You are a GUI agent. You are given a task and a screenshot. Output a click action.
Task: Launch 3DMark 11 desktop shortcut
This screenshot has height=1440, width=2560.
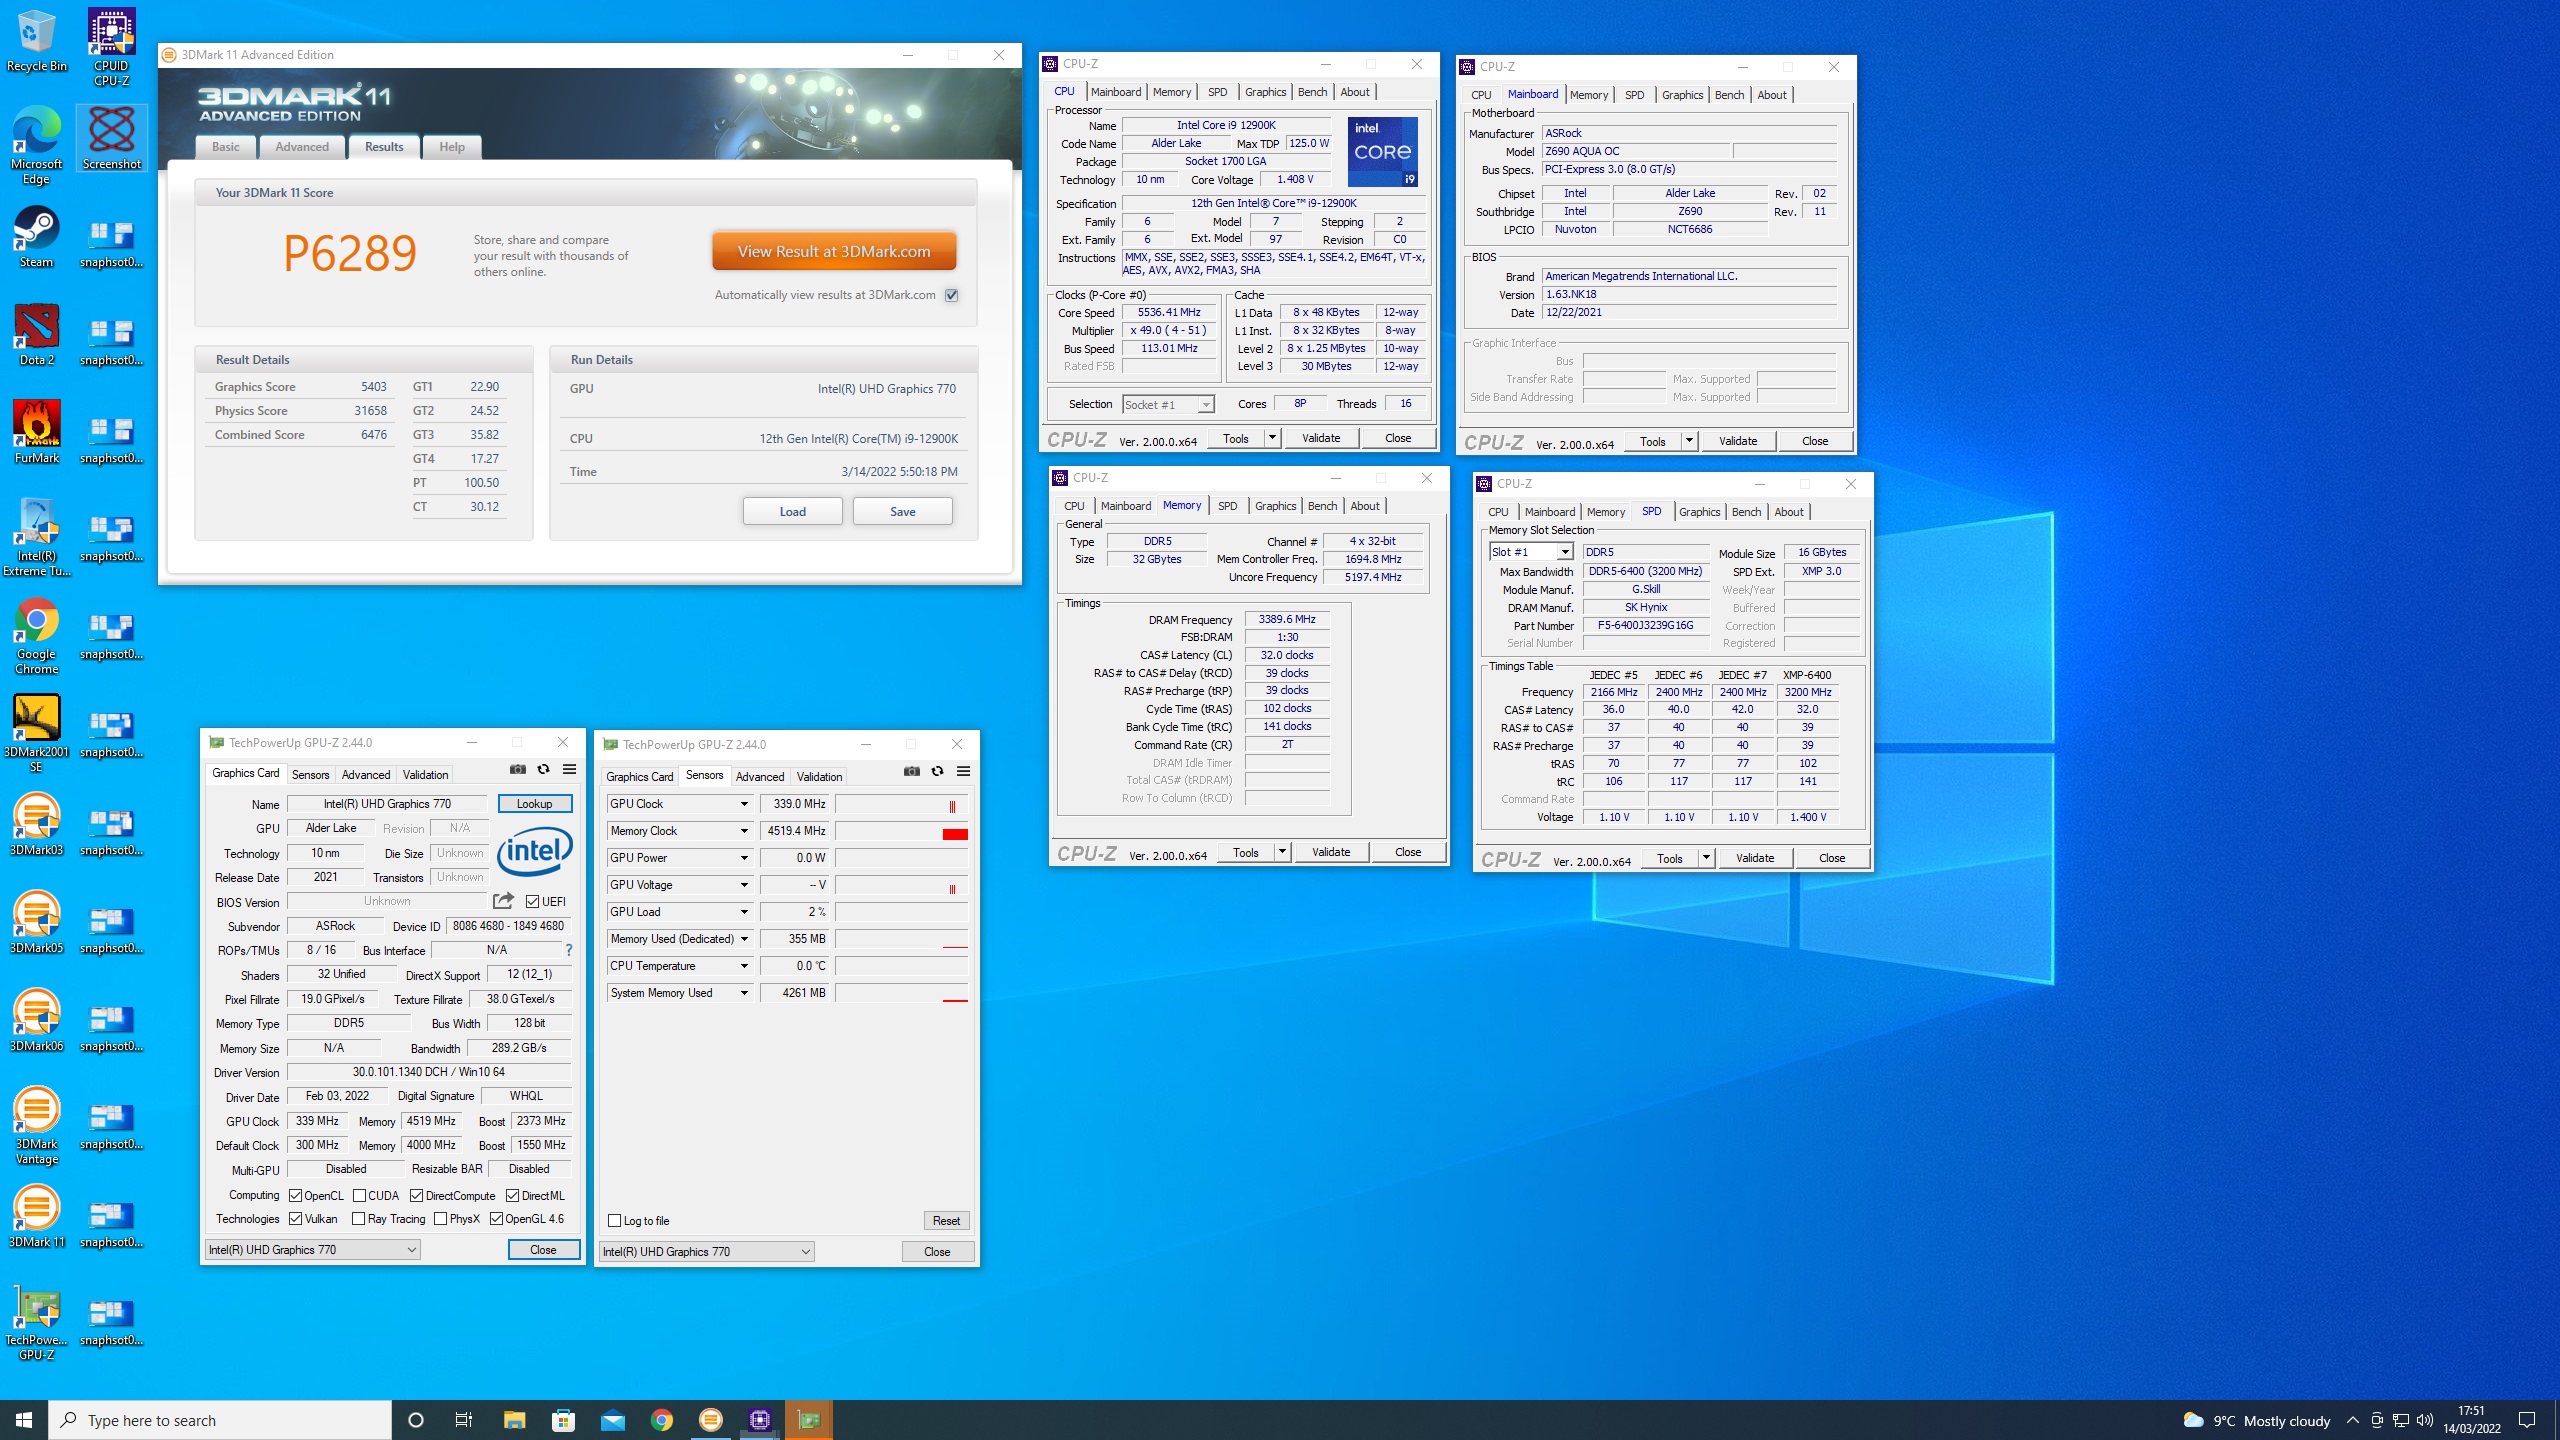(x=36, y=1217)
